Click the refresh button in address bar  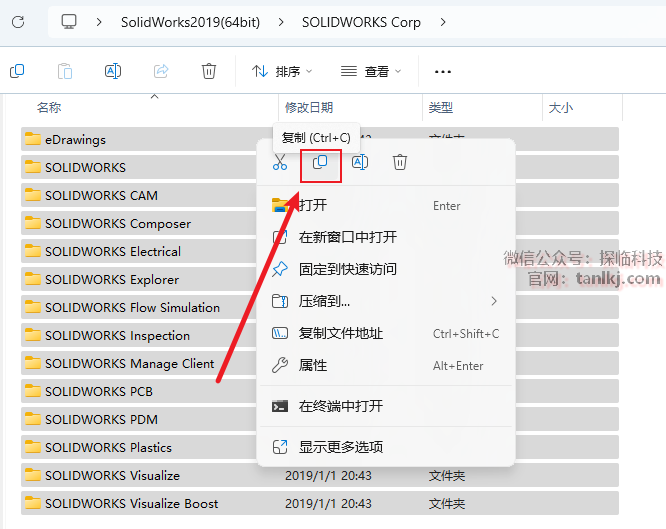click(18, 22)
